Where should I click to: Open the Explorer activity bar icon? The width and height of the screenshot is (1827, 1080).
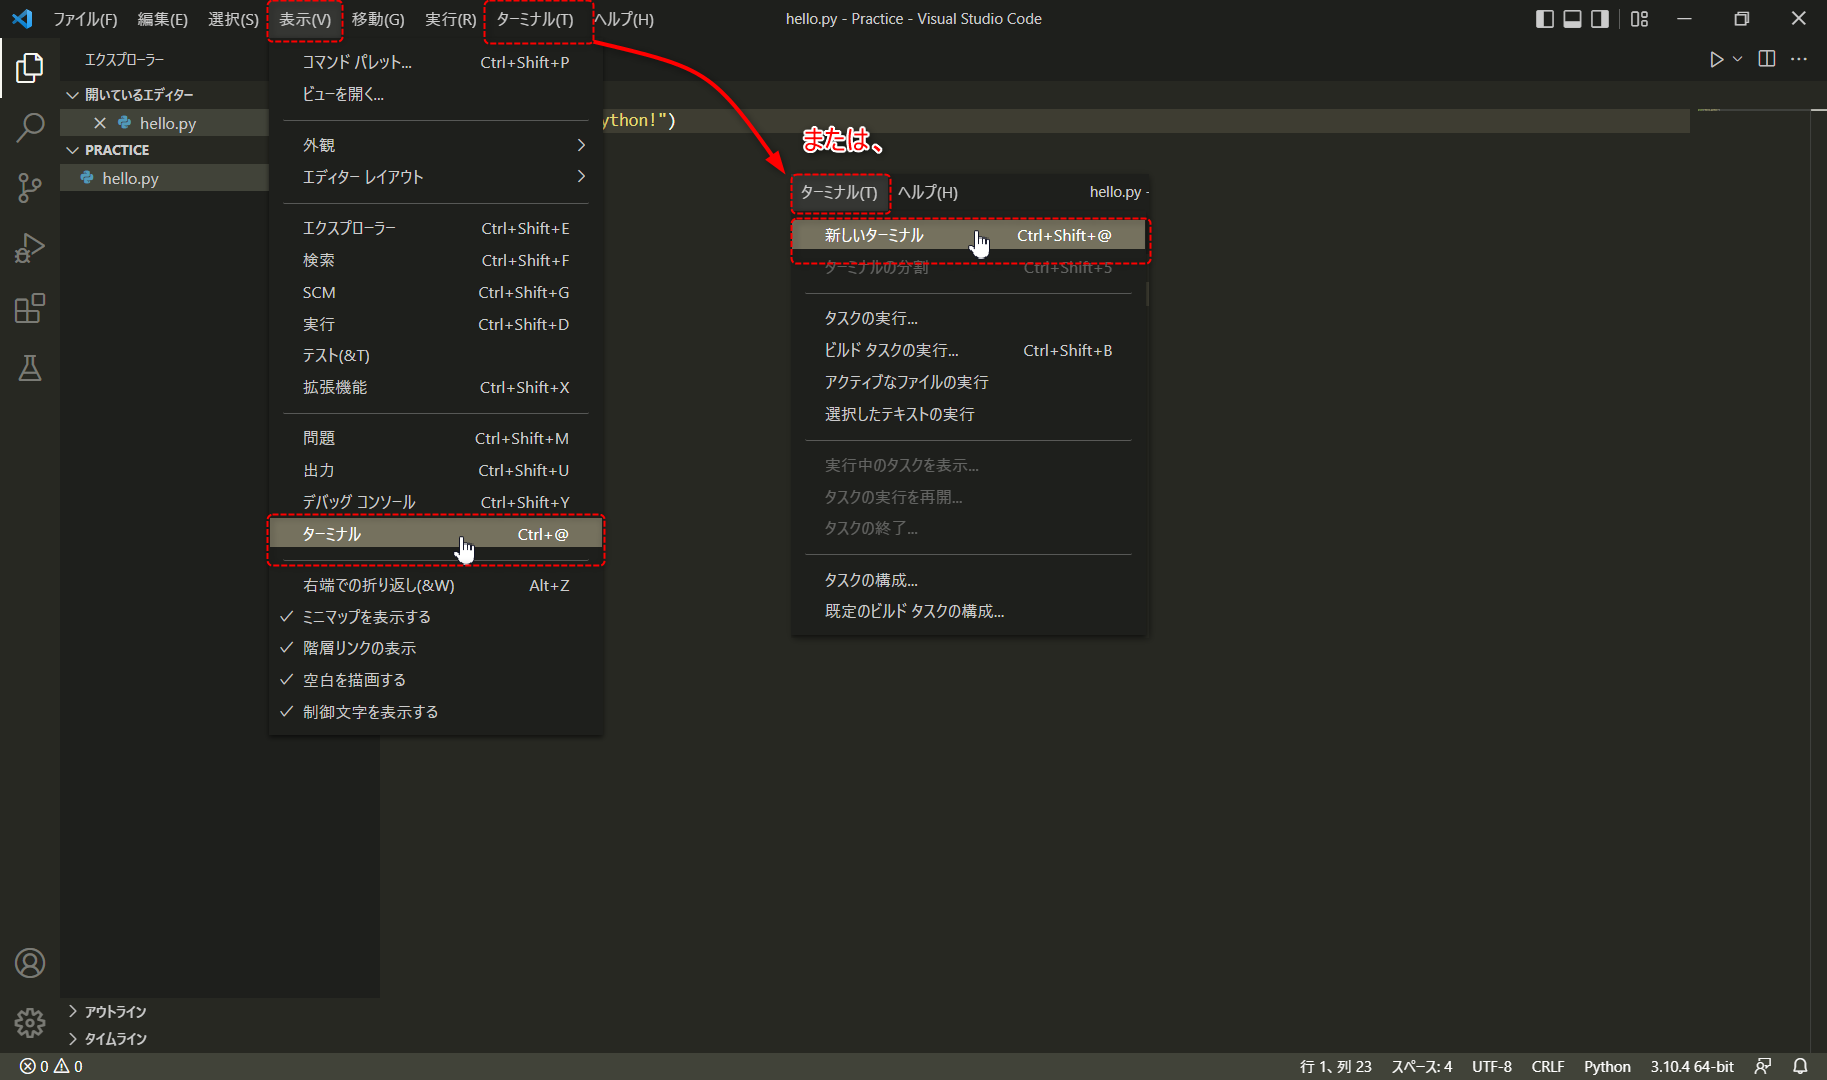click(30, 68)
